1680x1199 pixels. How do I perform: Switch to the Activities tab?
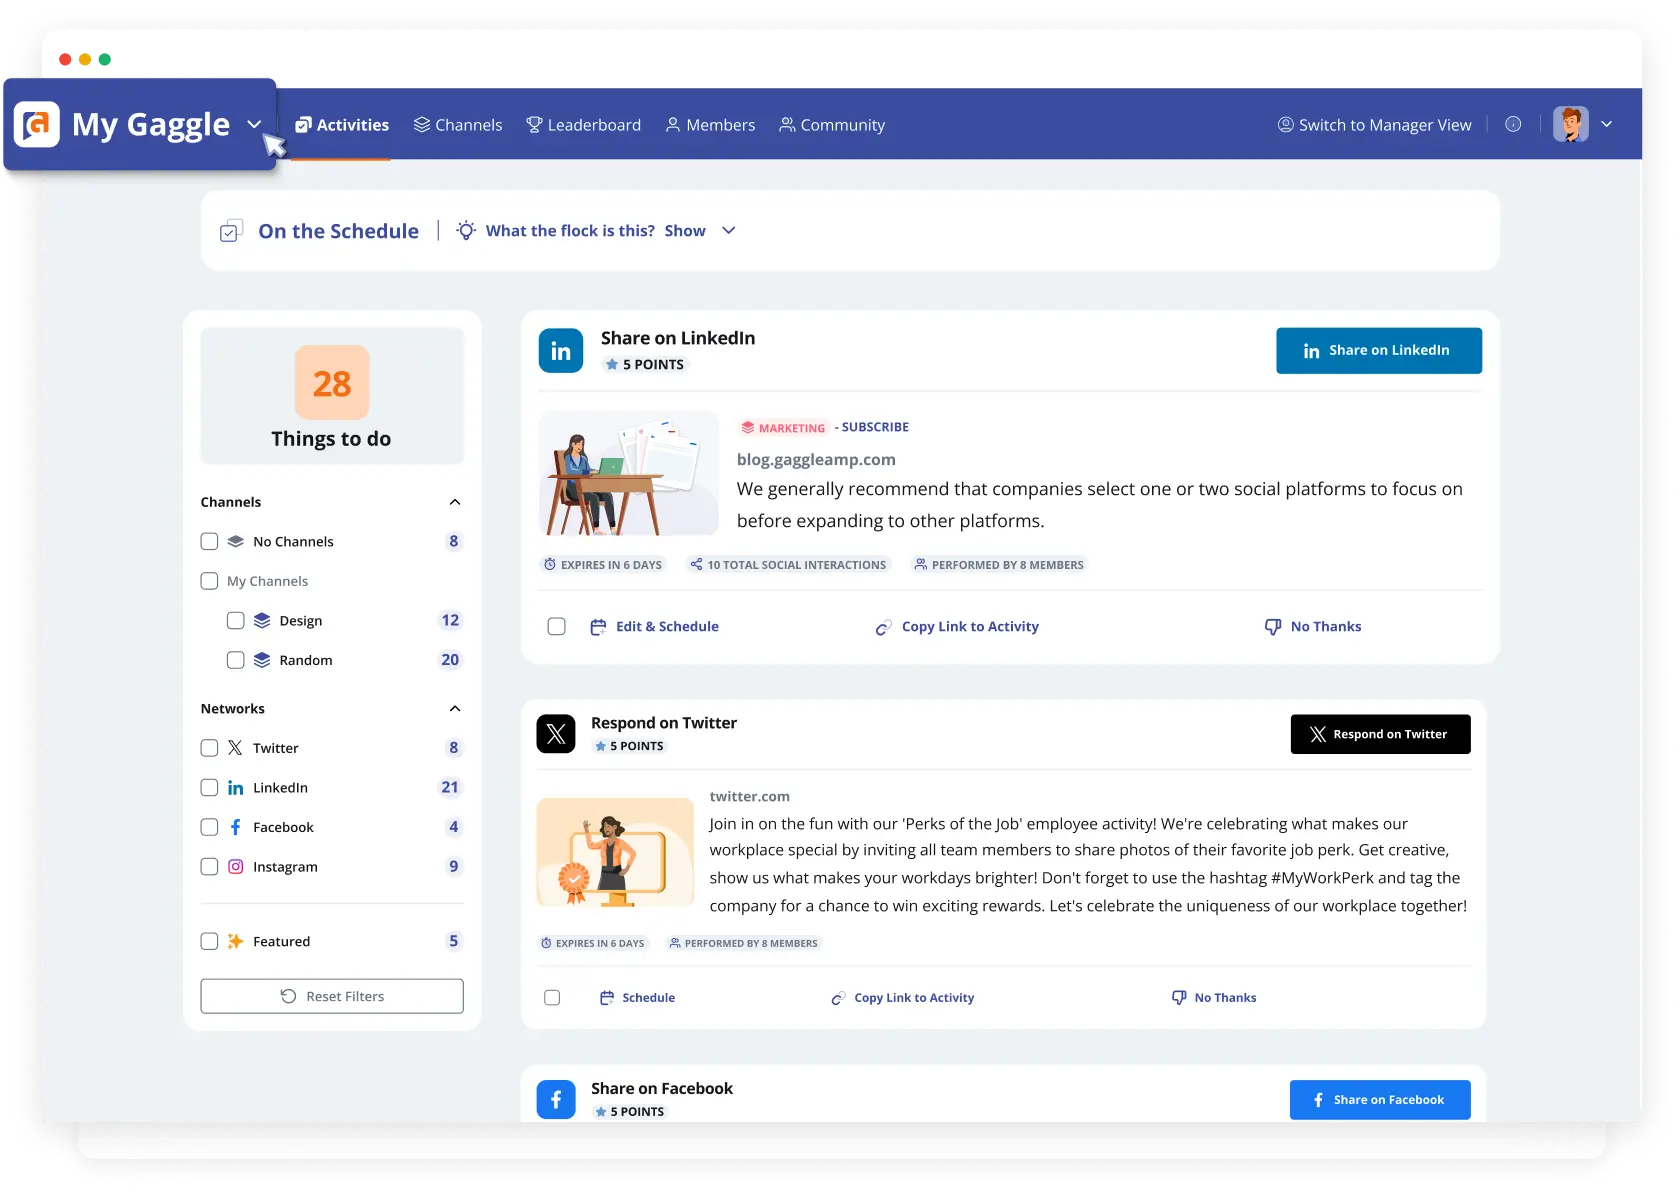coord(342,125)
